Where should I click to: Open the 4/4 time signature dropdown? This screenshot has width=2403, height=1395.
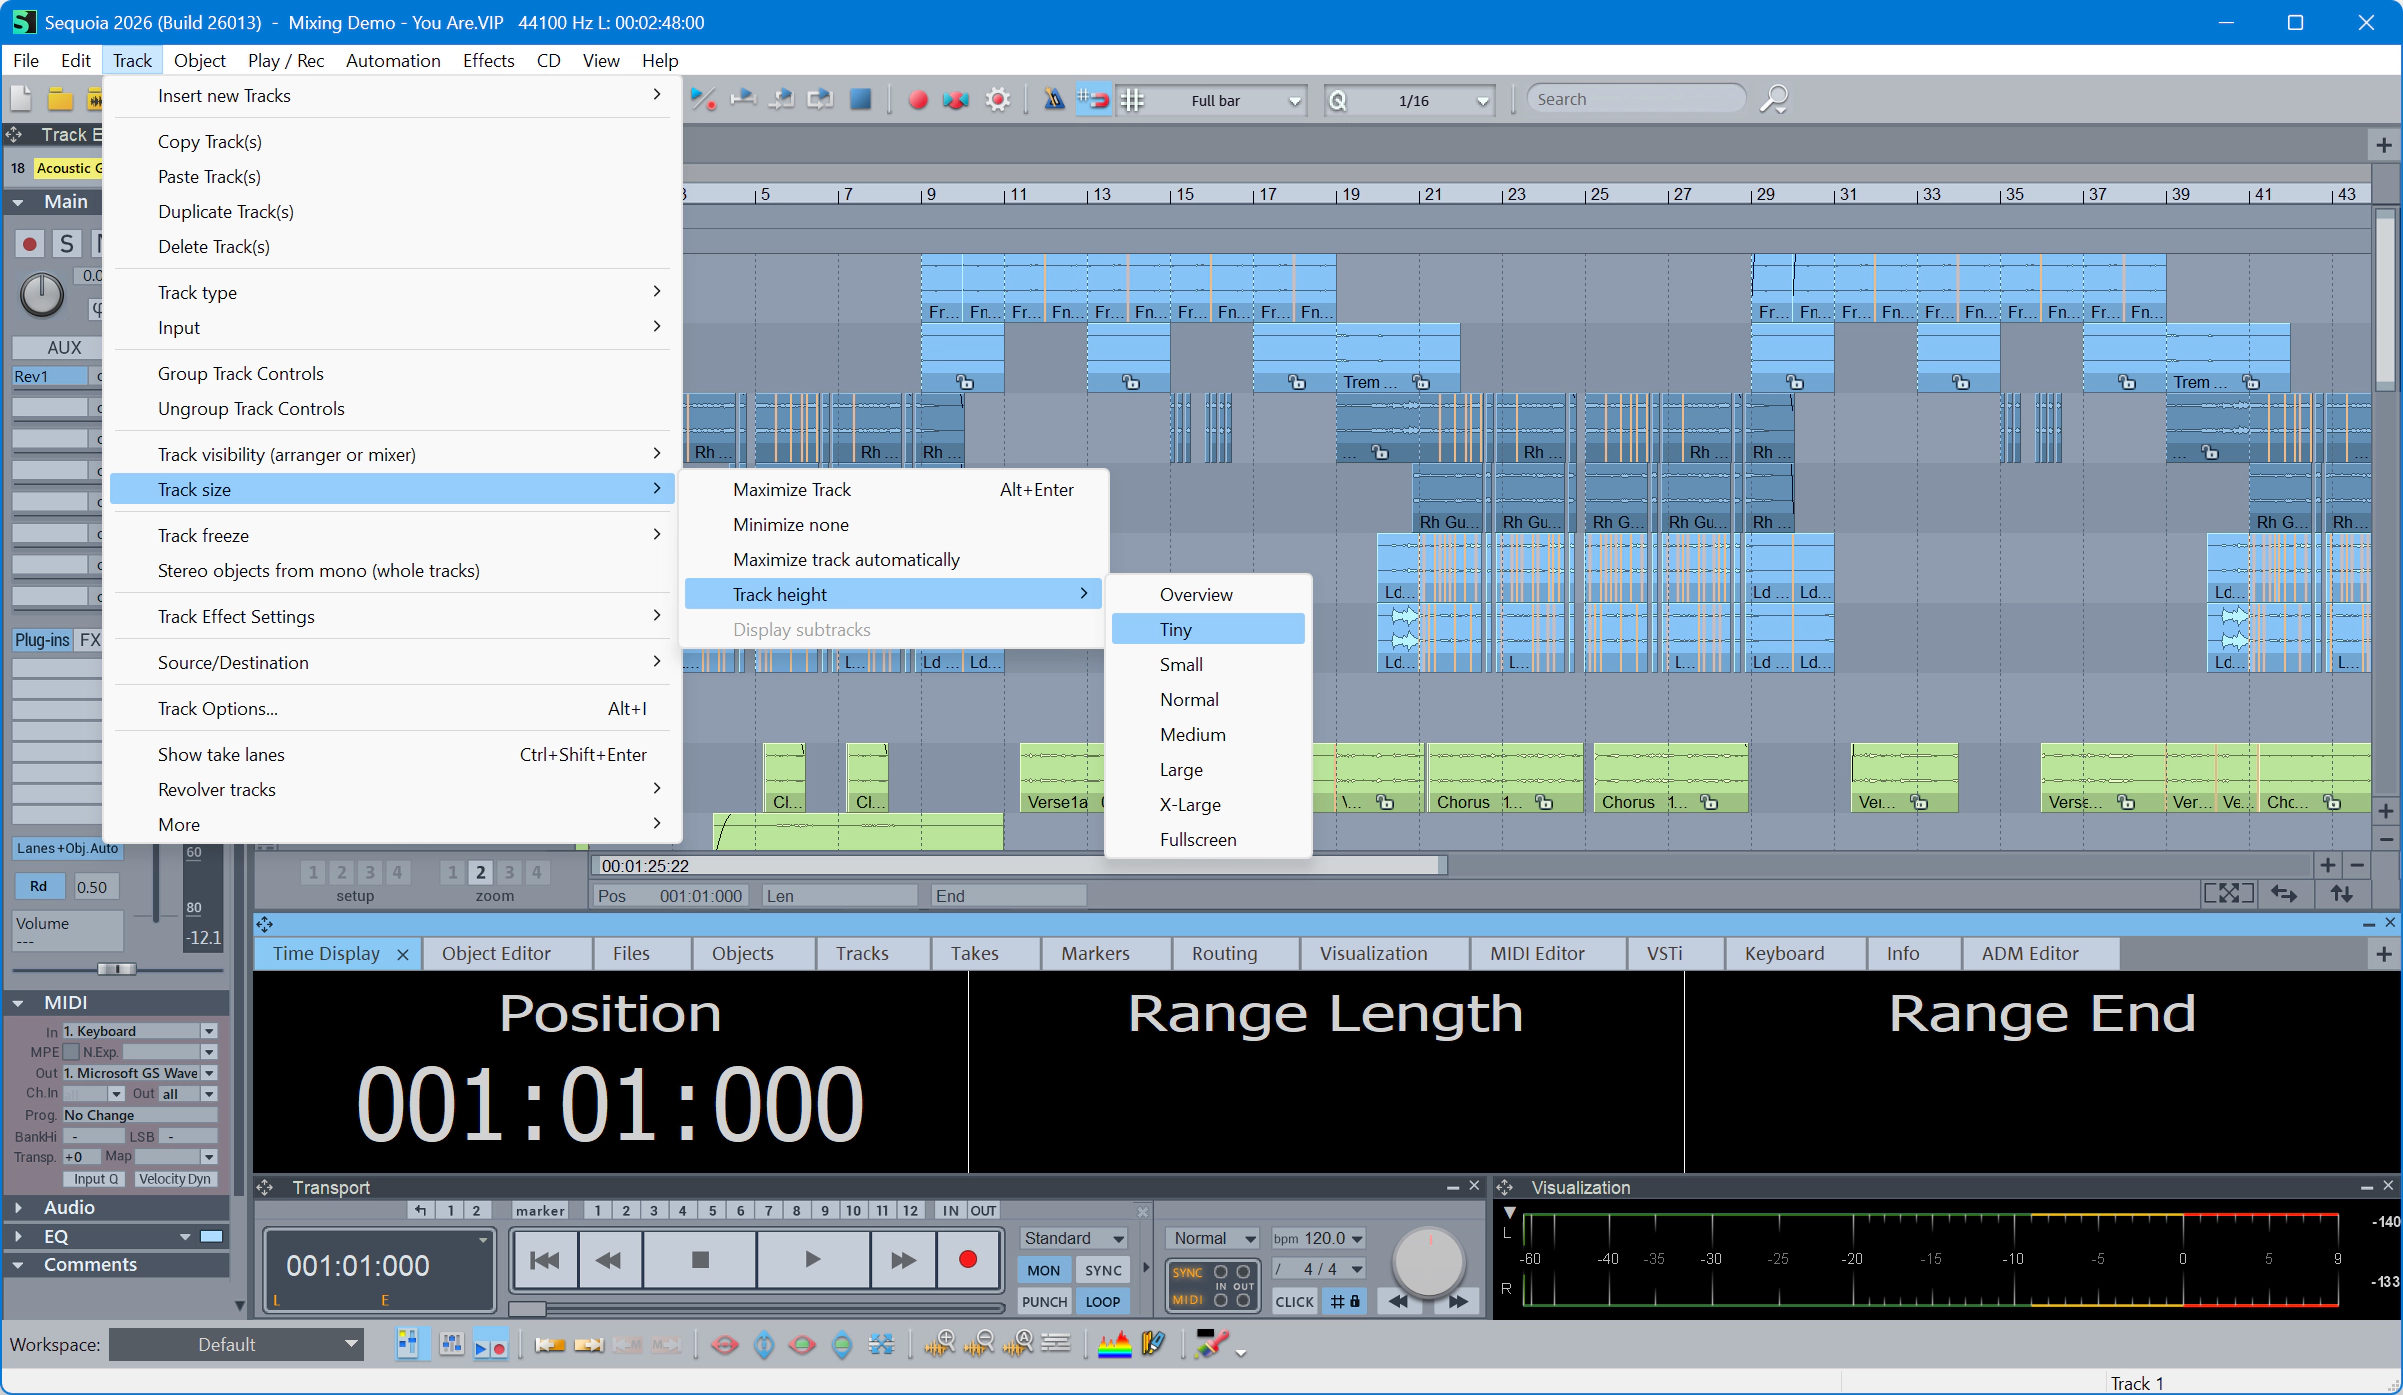1318,1269
